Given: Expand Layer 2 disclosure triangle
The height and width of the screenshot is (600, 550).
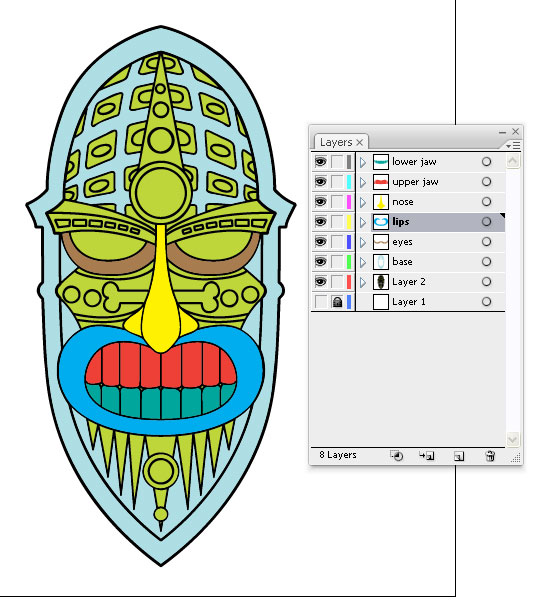Looking at the screenshot, I should 362,282.
